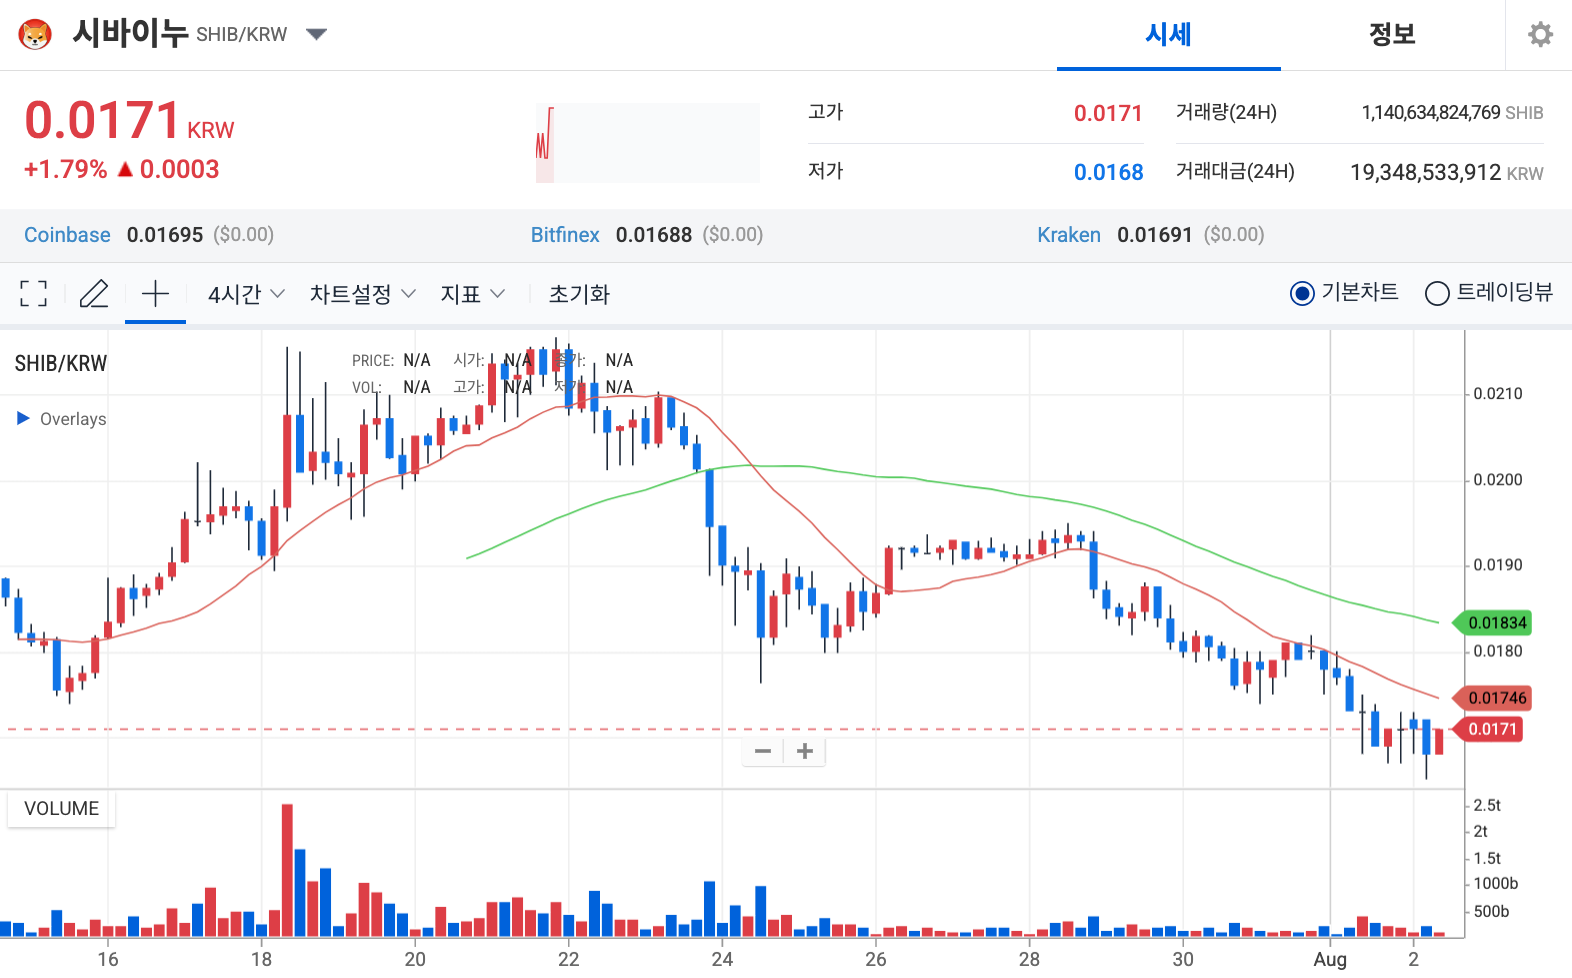Select the crosshair cursor tool
This screenshot has width=1572, height=978.
click(155, 294)
